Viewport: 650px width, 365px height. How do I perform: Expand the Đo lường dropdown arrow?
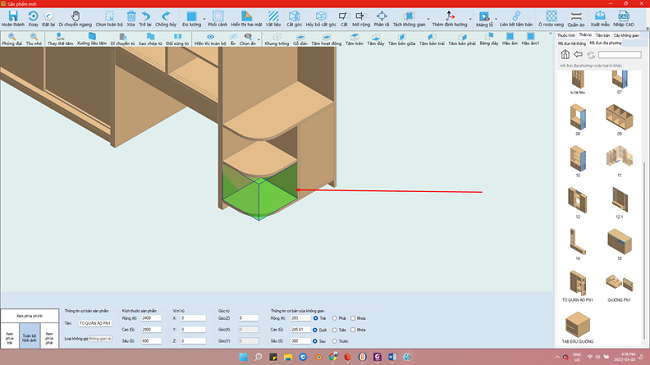204,19
